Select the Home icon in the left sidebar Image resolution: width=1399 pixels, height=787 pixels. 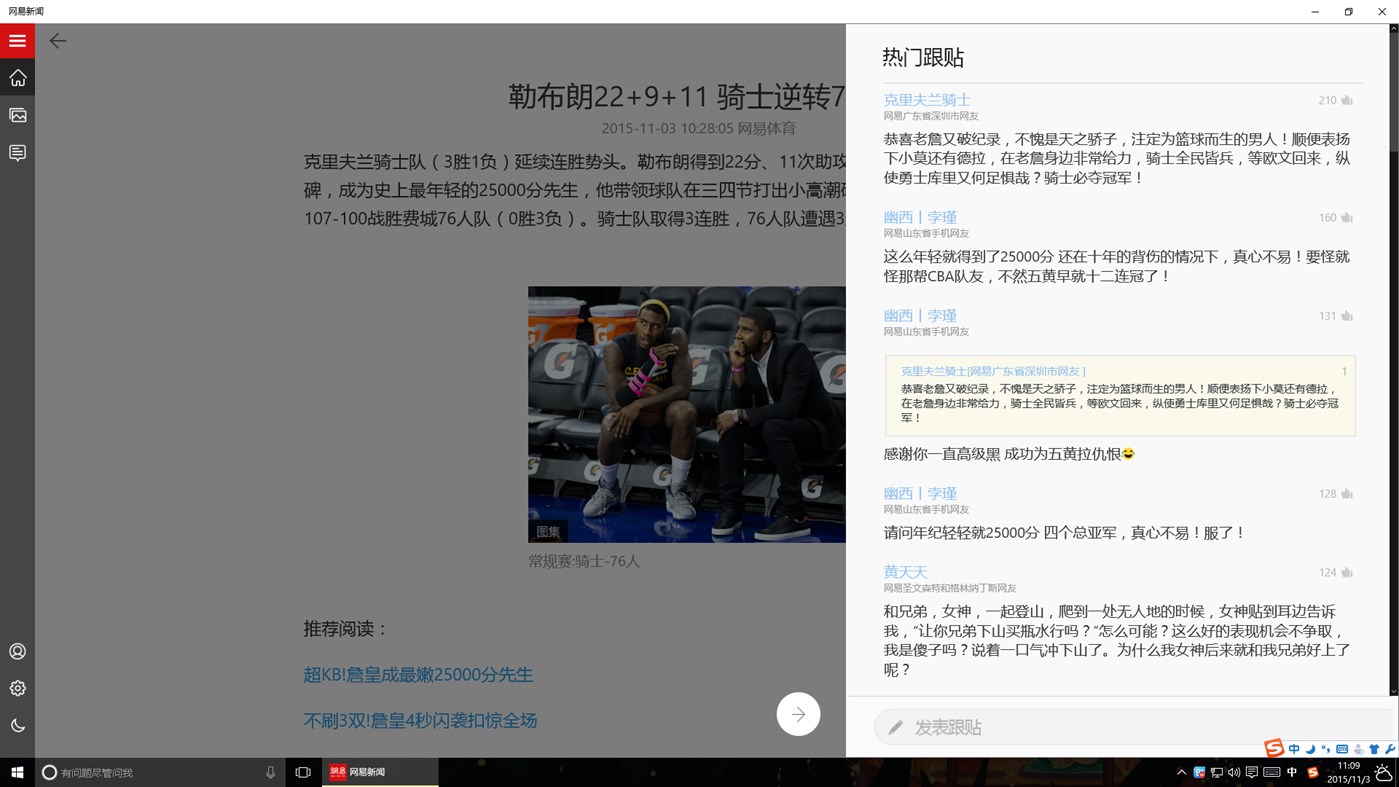point(17,77)
